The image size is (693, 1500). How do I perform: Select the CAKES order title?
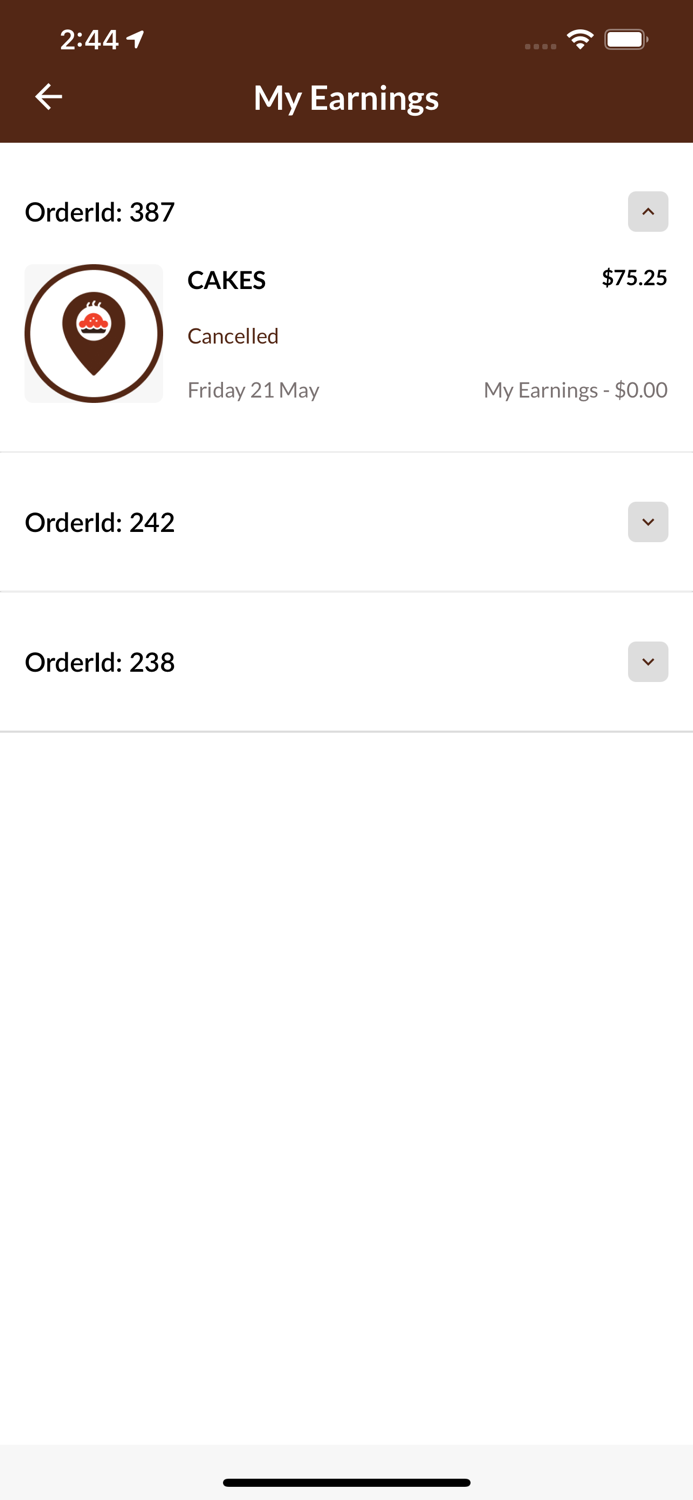(x=227, y=281)
